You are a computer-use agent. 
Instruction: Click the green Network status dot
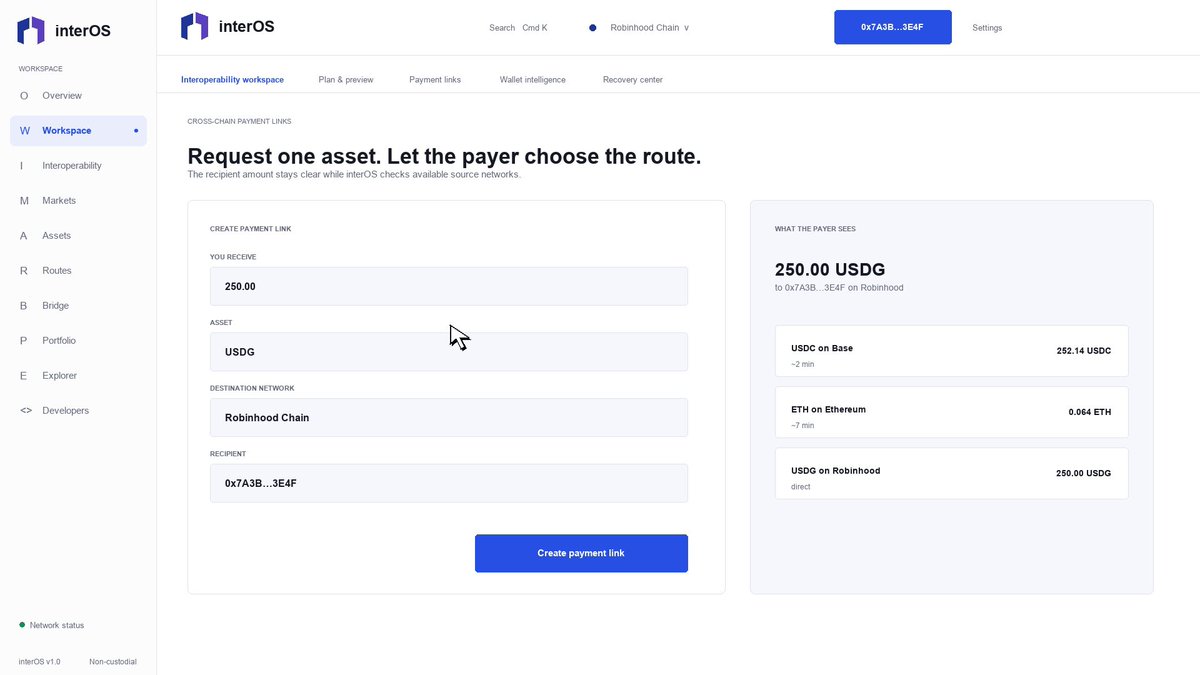(22, 625)
